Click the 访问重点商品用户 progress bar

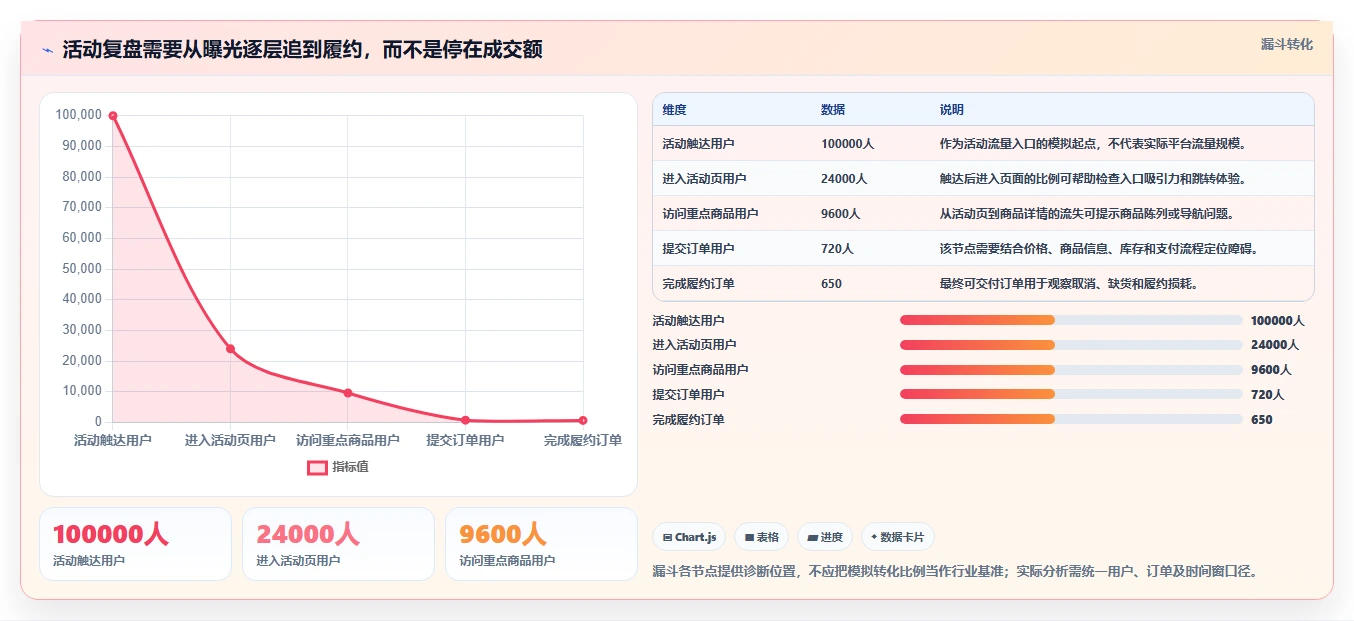point(1071,370)
